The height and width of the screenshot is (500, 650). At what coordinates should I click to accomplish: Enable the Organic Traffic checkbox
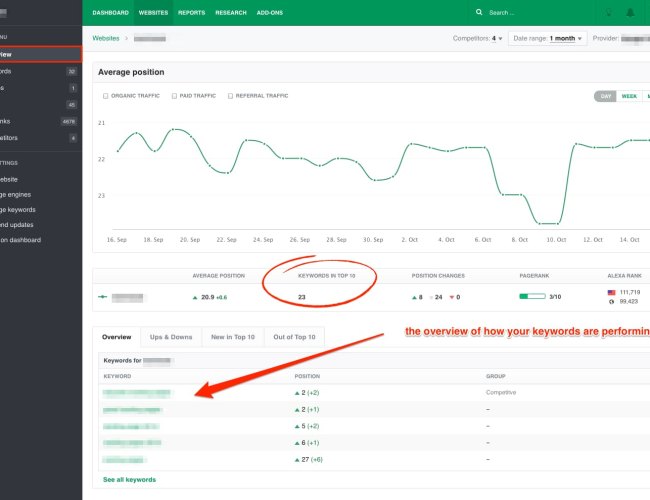point(105,96)
